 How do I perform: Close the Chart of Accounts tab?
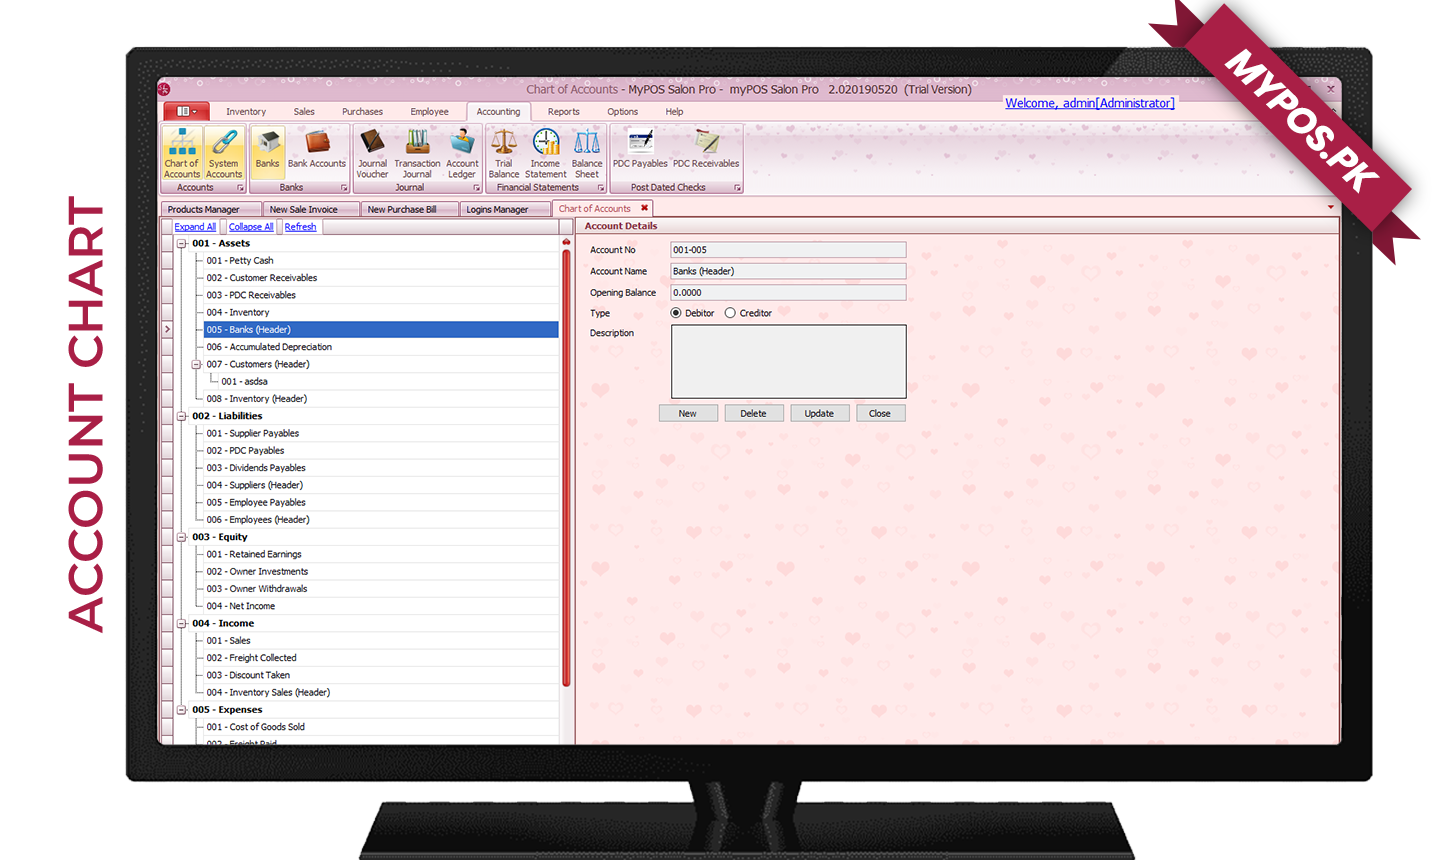coord(644,208)
